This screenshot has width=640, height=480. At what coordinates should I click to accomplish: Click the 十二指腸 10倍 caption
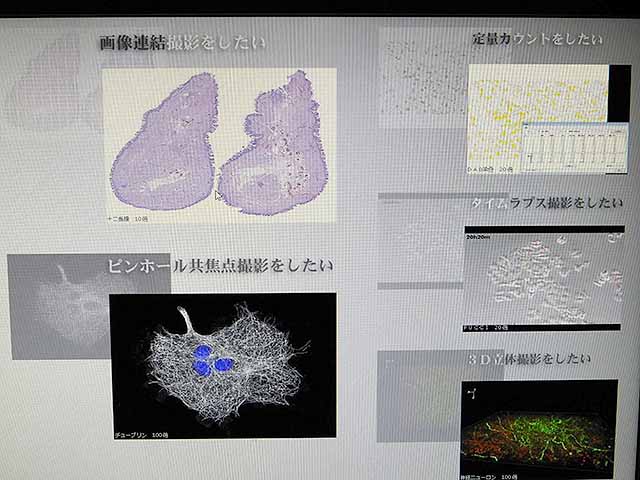[x=128, y=219]
